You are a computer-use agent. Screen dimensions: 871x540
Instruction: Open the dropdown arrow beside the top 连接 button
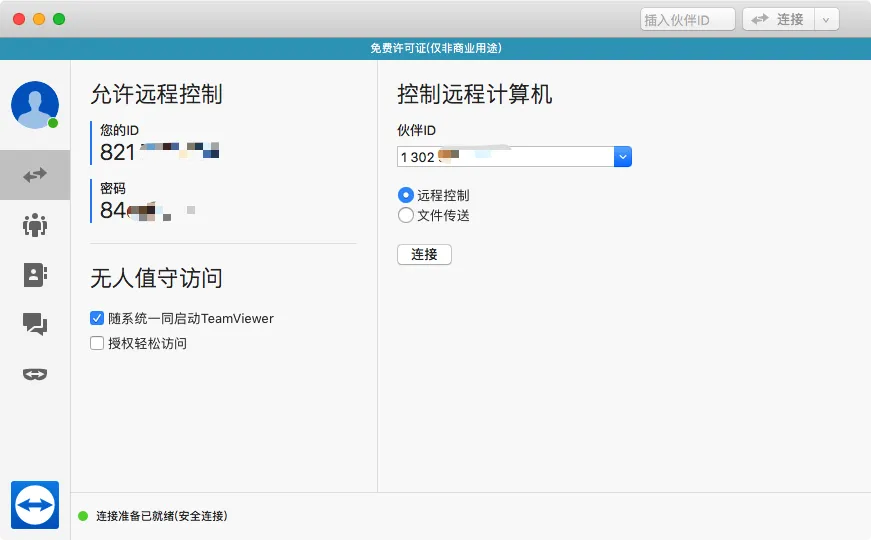(826, 20)
